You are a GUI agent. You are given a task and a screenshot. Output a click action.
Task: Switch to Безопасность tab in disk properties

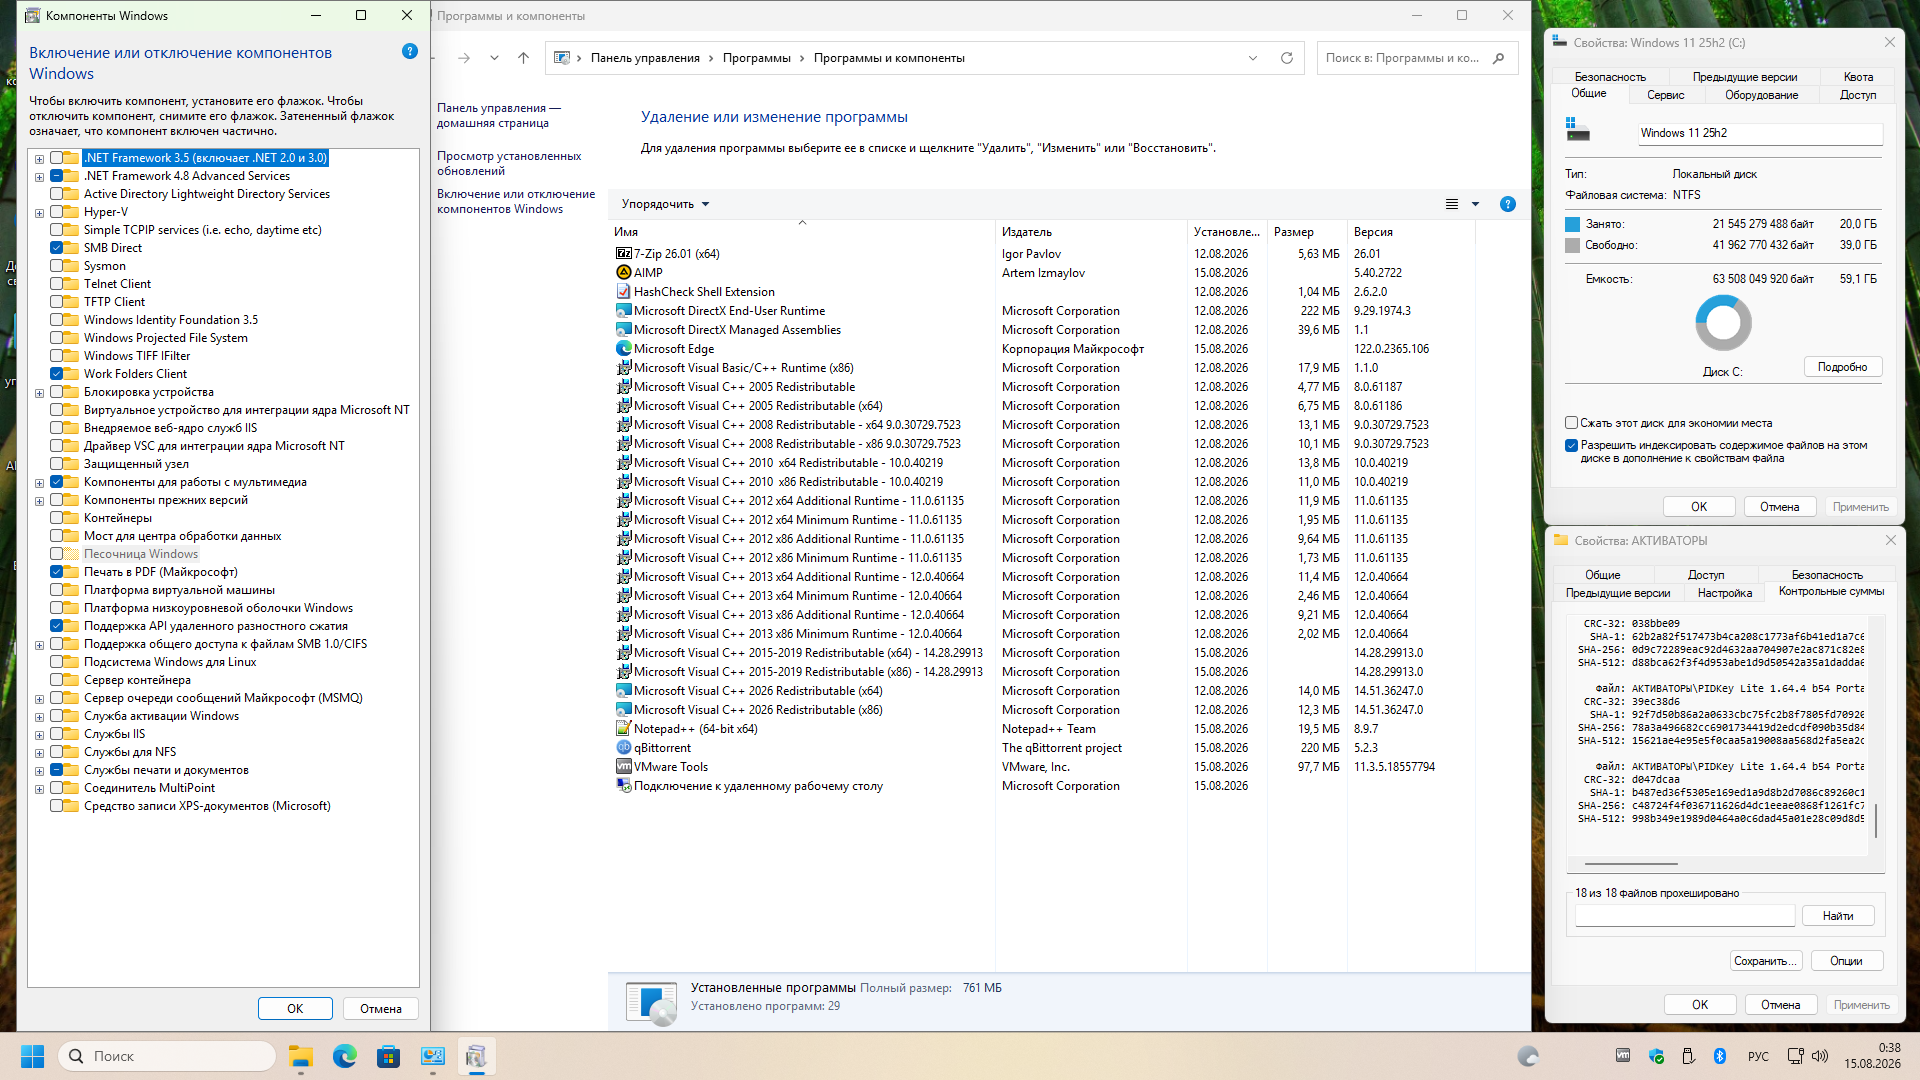1610,77
